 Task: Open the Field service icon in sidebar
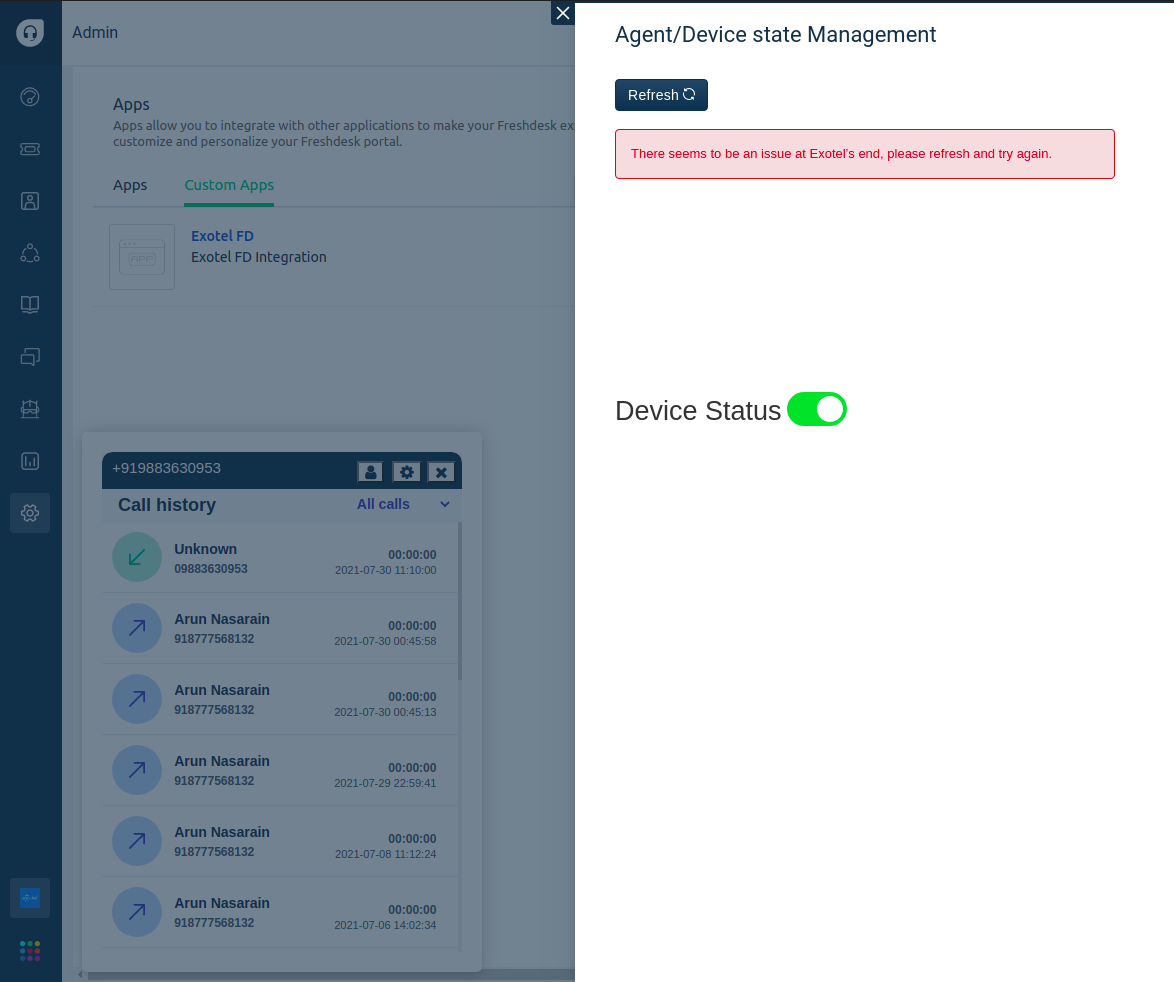point(30,409)
